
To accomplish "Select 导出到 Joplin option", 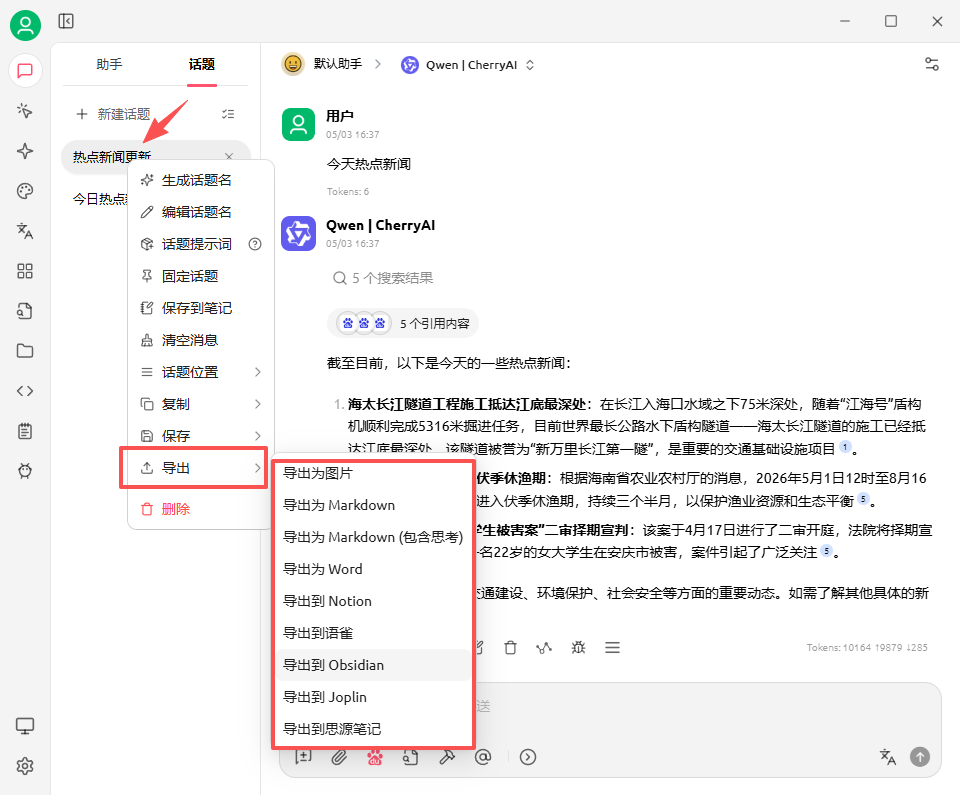I will click(373, 697).
